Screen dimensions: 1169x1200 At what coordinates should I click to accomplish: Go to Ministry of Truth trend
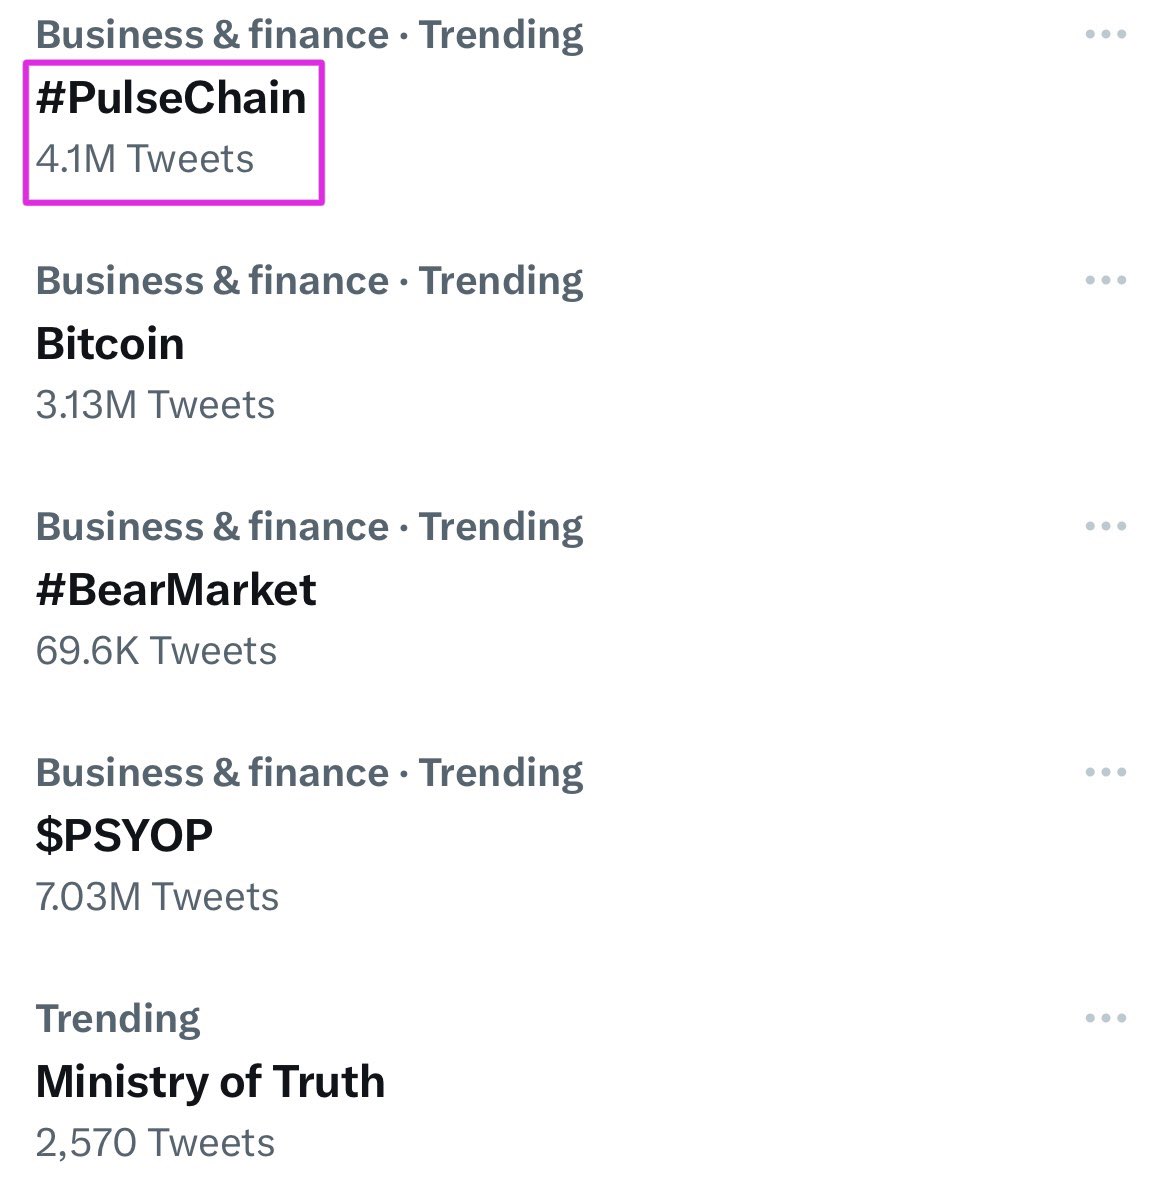click(210, 1082)
